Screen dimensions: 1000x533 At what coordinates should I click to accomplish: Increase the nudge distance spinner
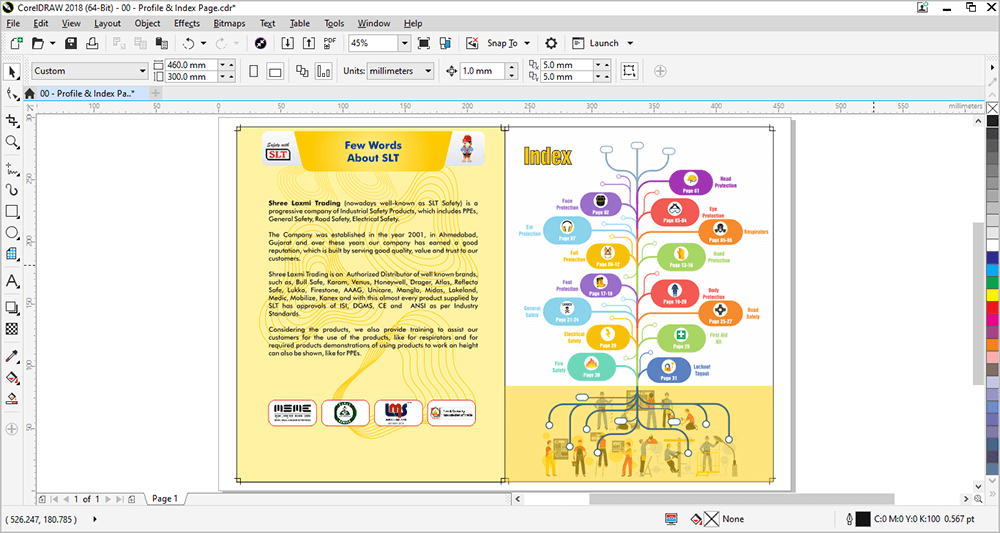pos(511,67)
